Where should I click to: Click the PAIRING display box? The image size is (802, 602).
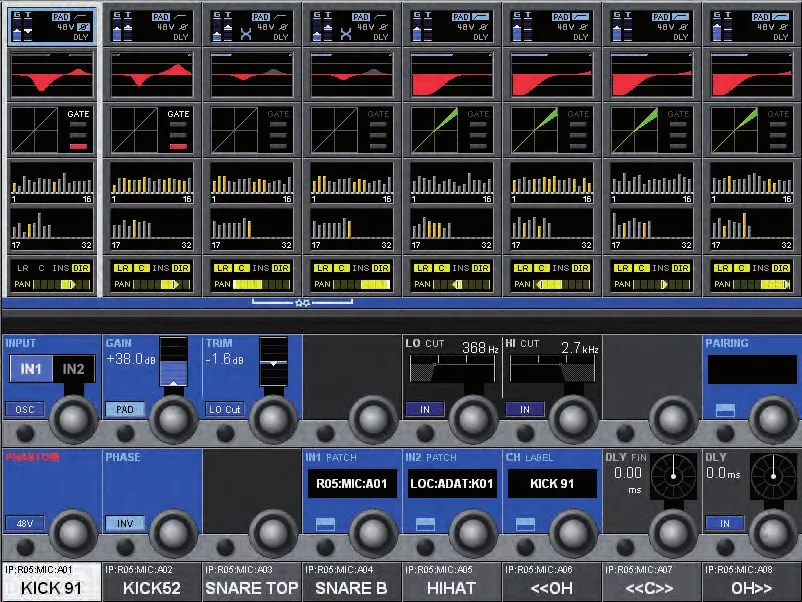752,369
